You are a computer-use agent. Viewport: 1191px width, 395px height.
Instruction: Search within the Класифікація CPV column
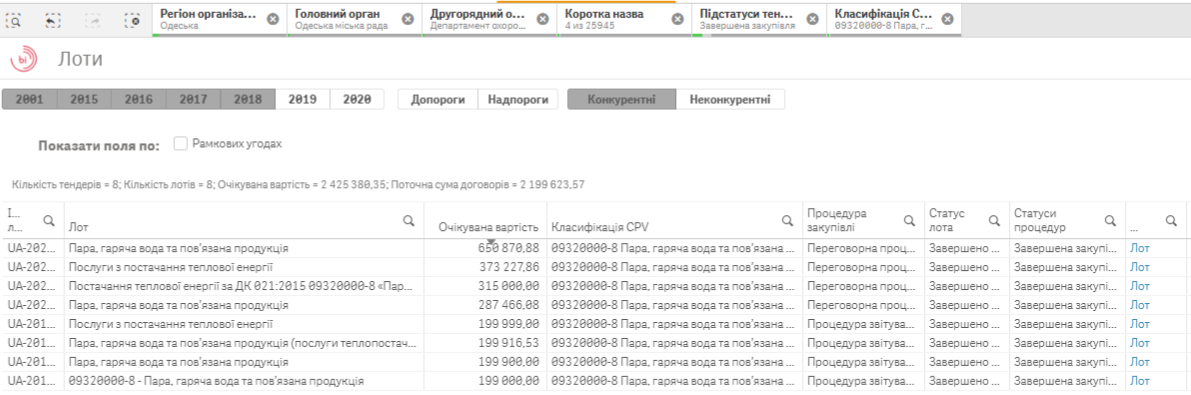pos(788,220)
